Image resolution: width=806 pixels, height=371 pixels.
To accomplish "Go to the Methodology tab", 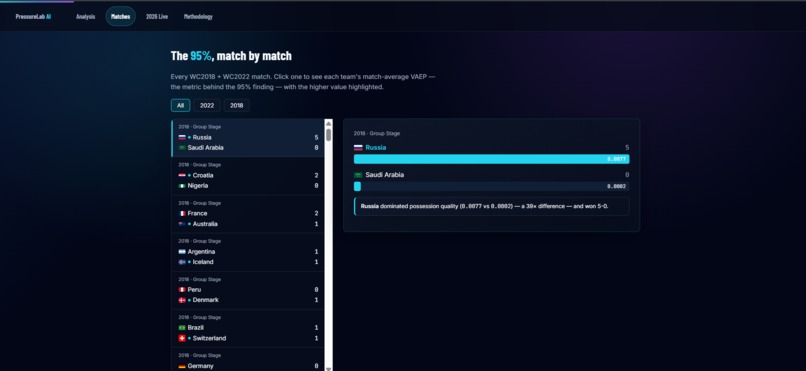I will tap(198, 16).
